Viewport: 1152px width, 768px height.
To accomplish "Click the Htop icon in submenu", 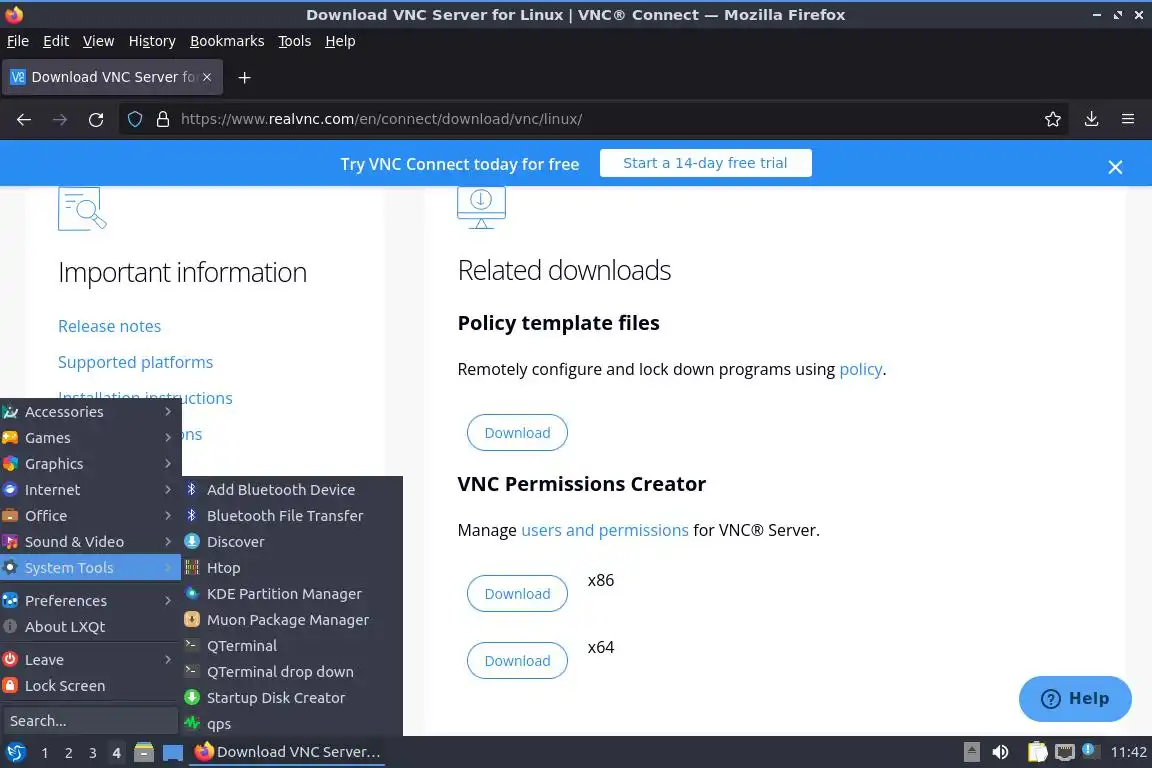I will [192, 567].
